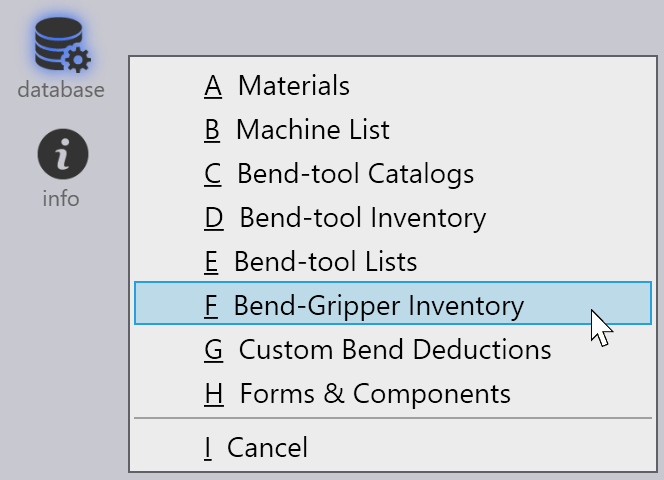Open Bend-tool Catalogs

coord(355,174)
